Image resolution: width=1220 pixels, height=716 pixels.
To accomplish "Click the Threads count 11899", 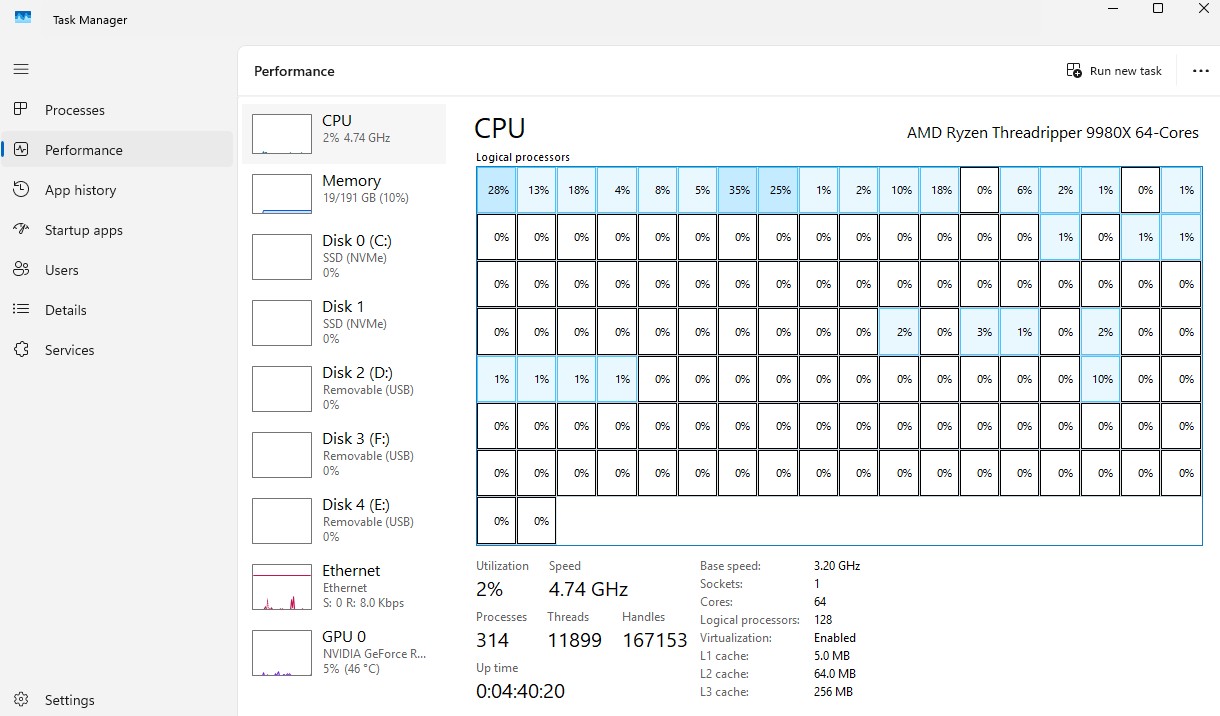I will point(574,640).
